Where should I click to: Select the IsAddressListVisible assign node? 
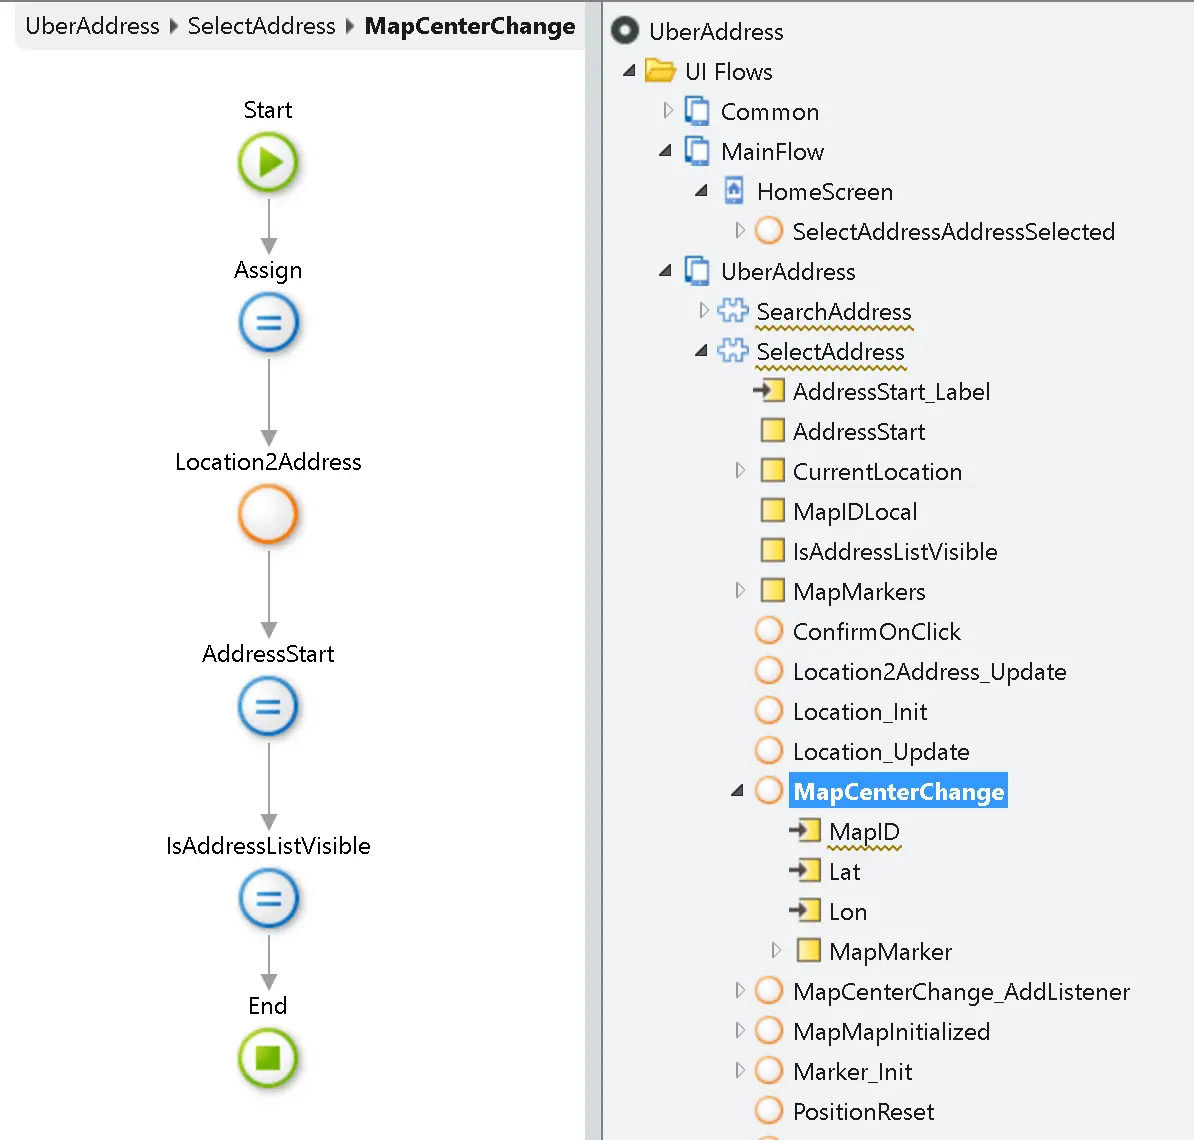267,898
